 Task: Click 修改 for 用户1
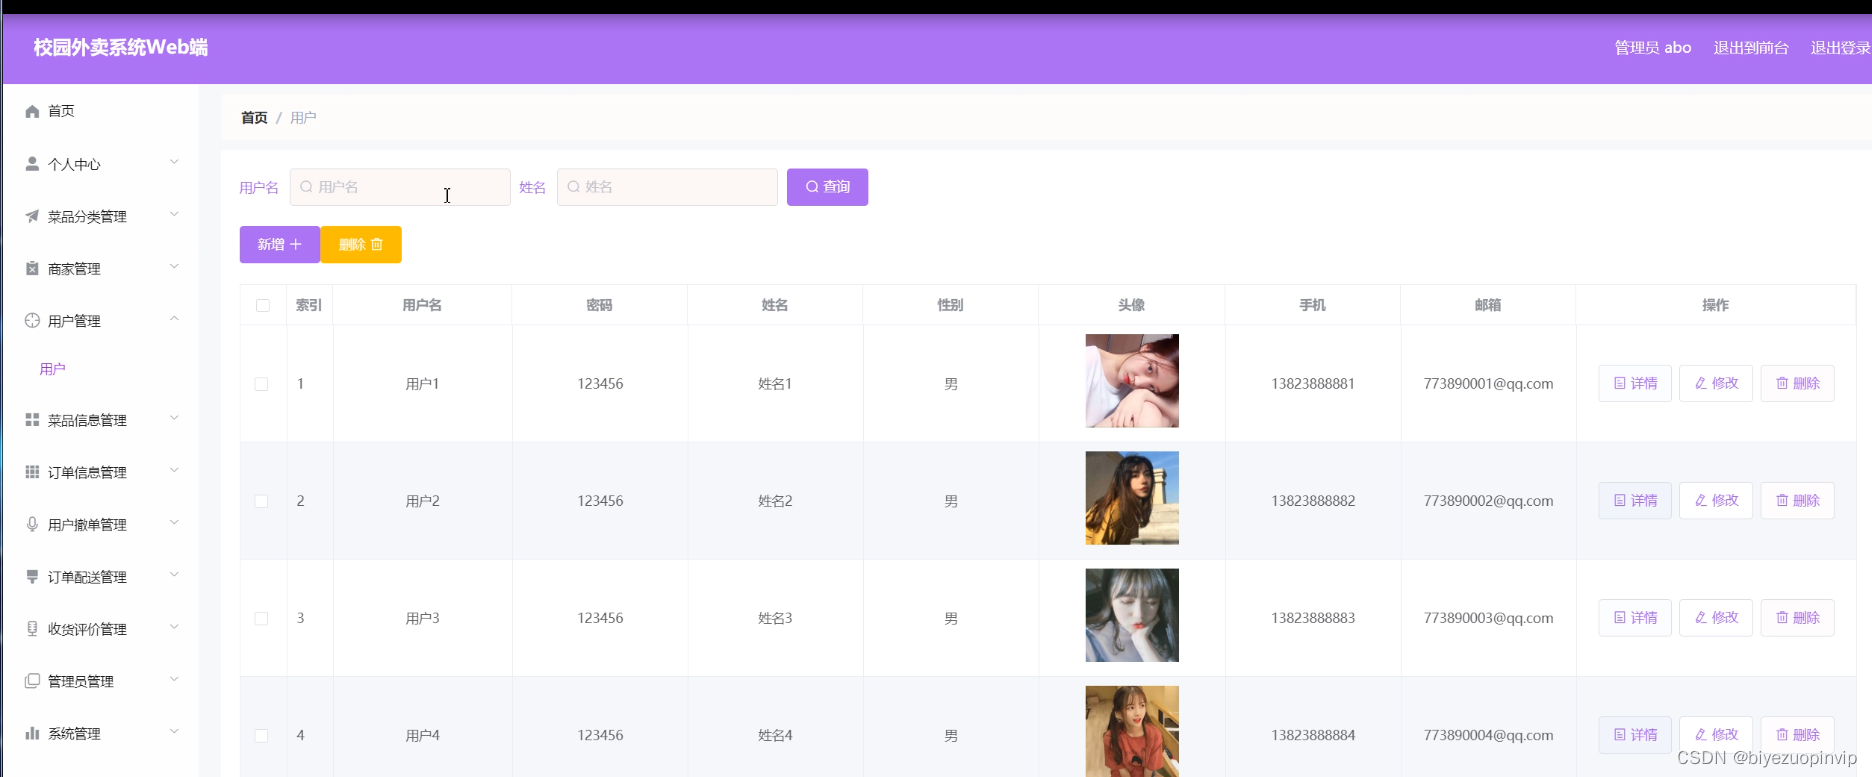click(x=1716, y=383)
